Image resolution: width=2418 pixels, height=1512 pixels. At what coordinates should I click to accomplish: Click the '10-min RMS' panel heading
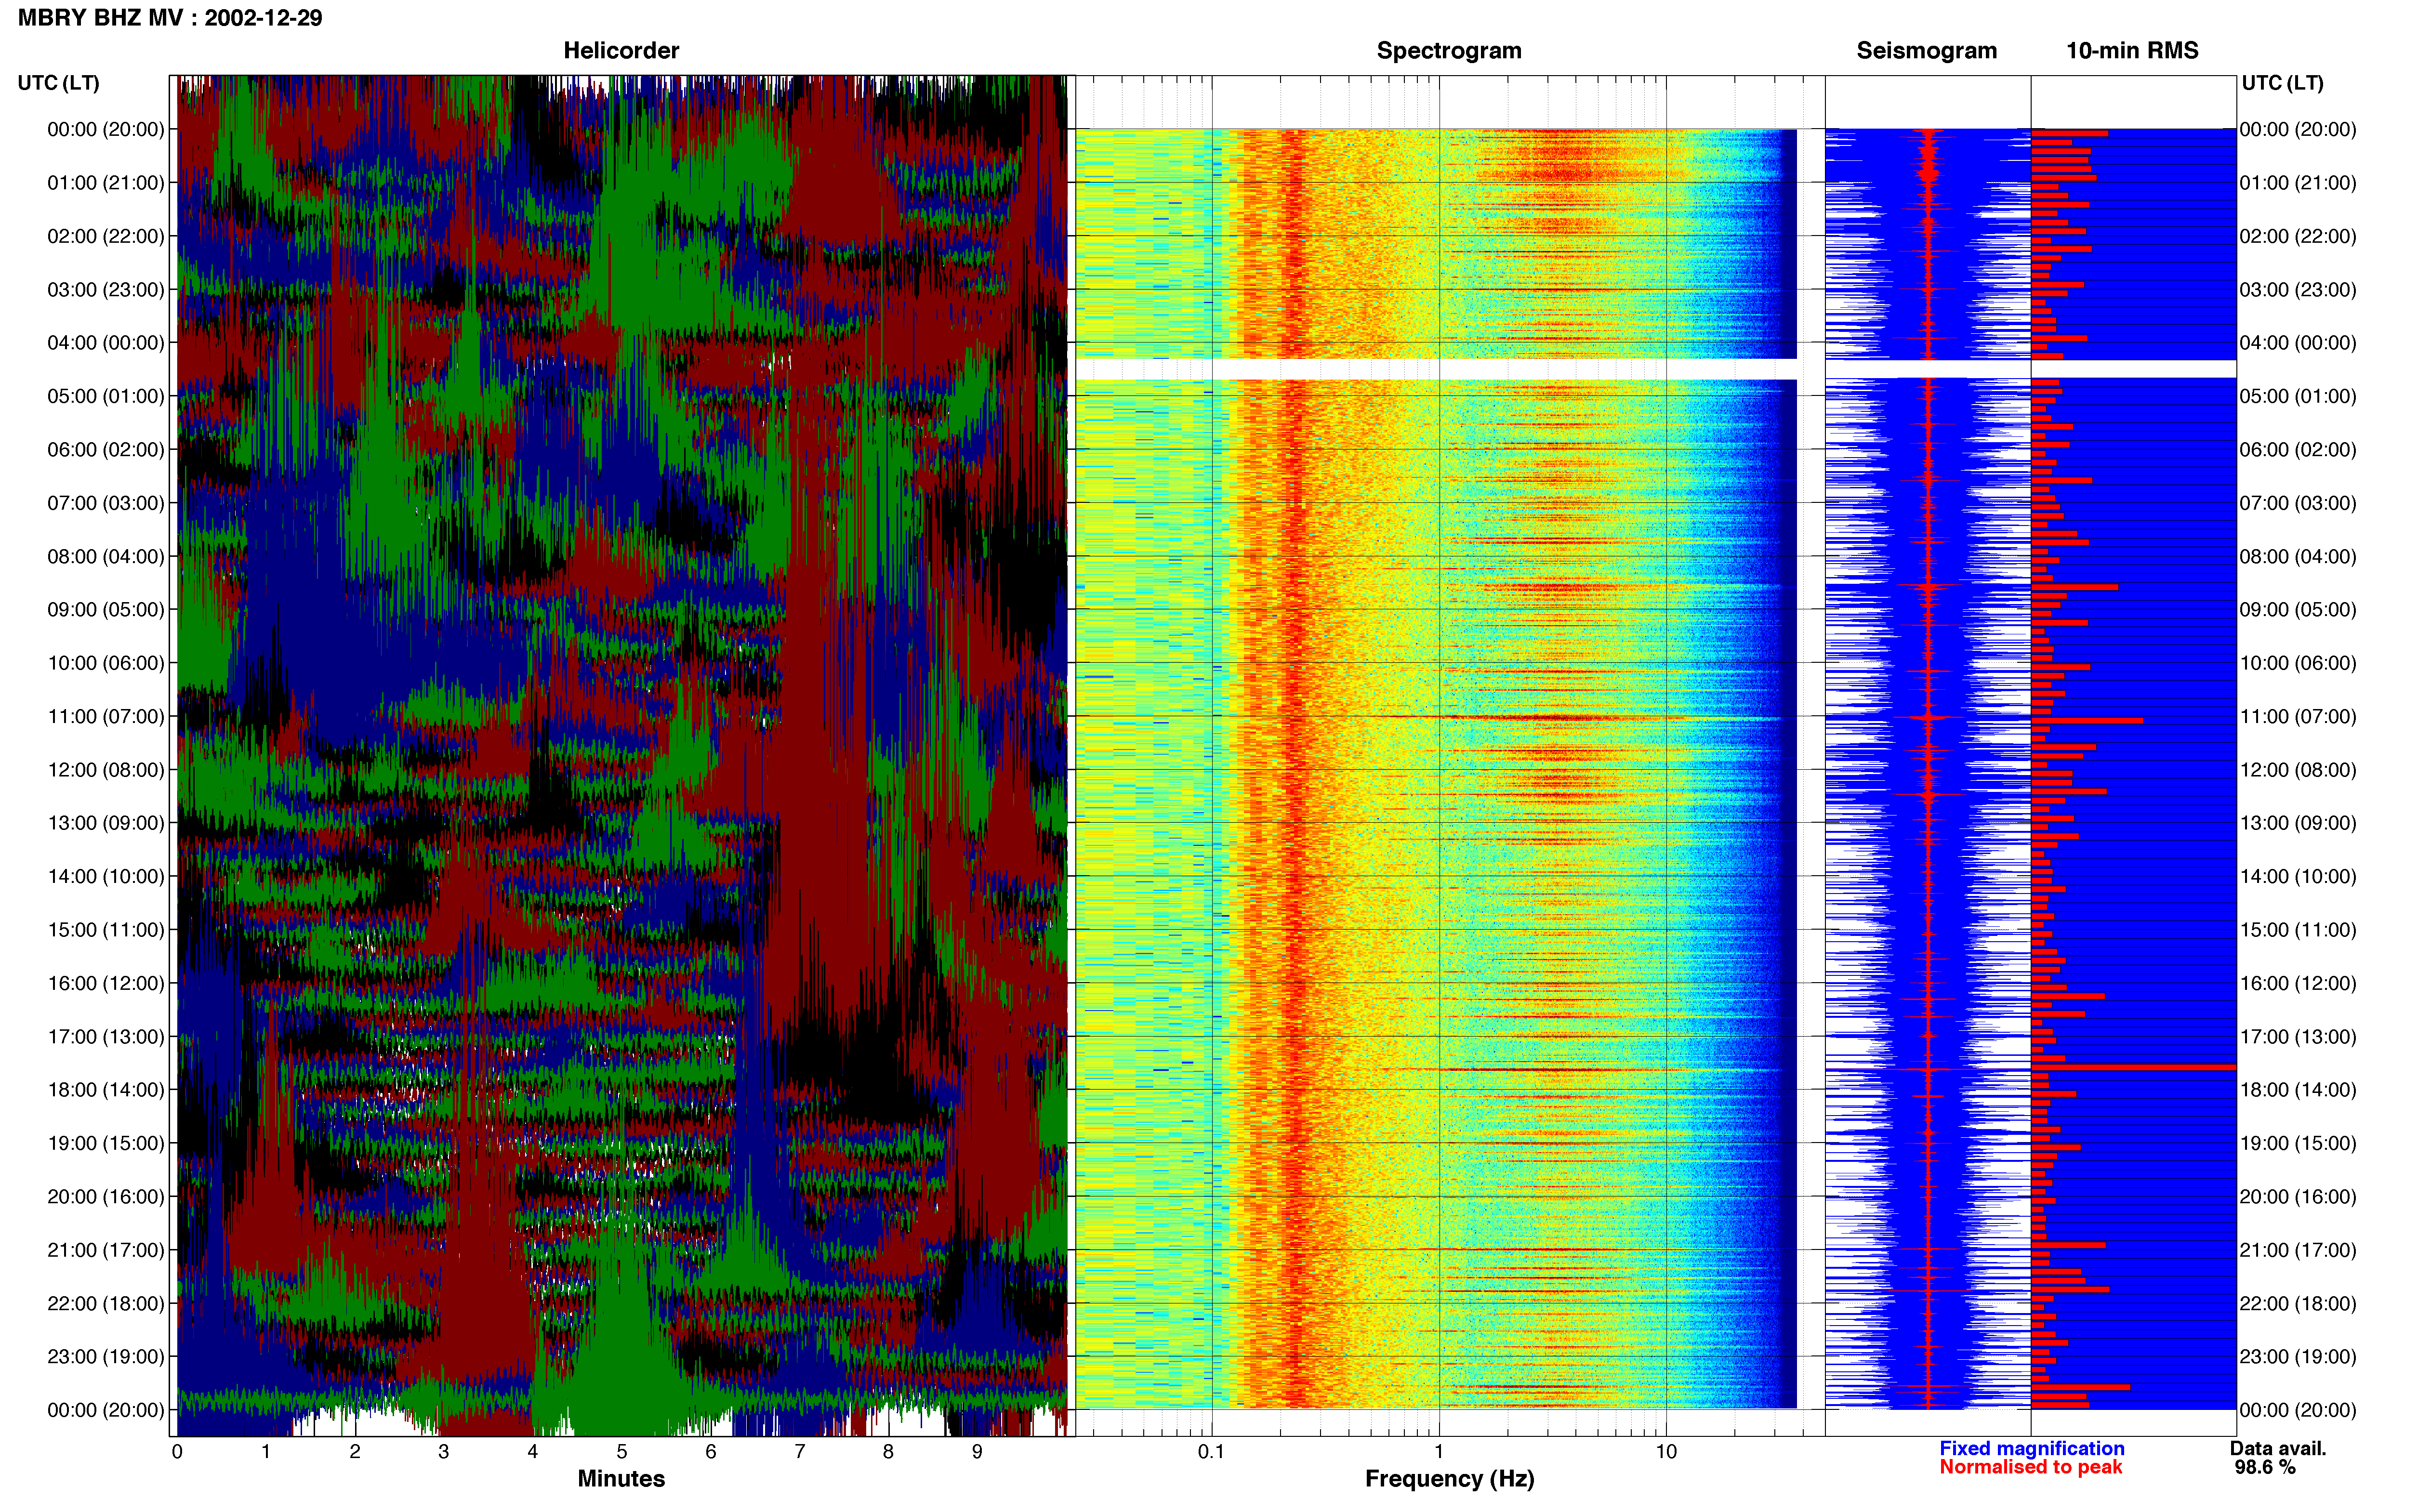(x=2132, y=50)
